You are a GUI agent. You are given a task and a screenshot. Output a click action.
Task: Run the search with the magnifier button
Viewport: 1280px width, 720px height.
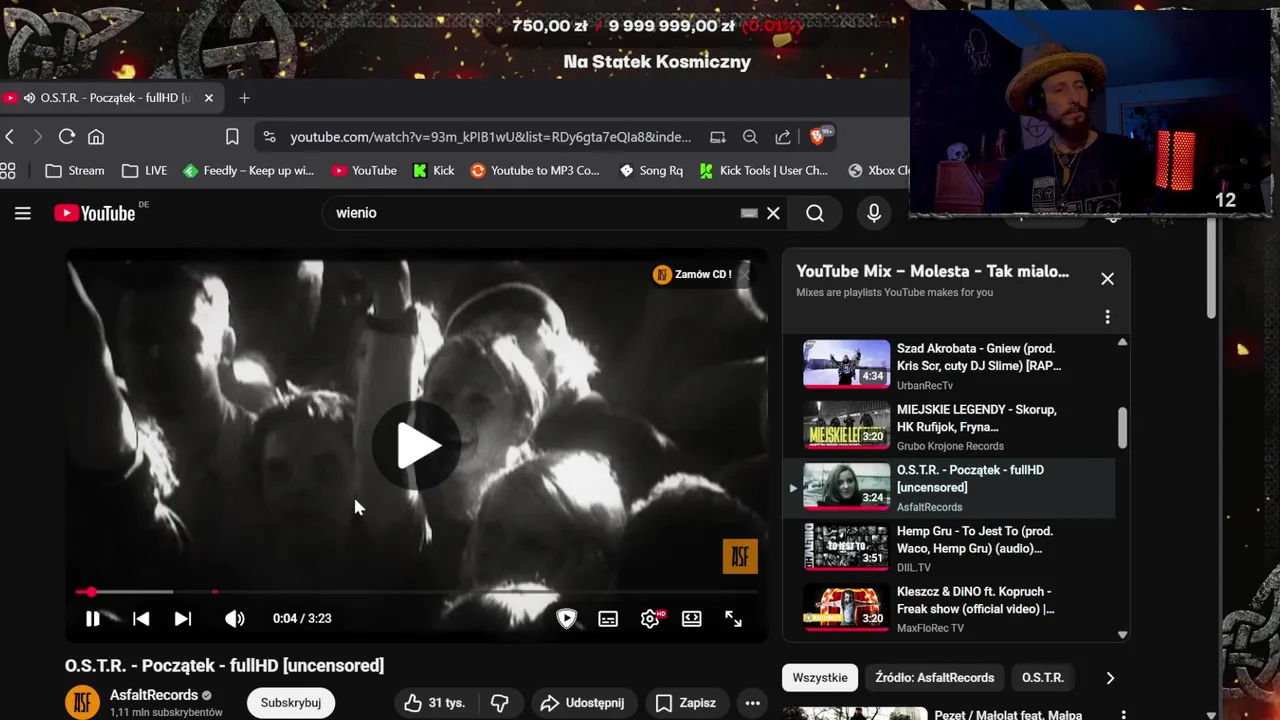[x=815, y=213]
